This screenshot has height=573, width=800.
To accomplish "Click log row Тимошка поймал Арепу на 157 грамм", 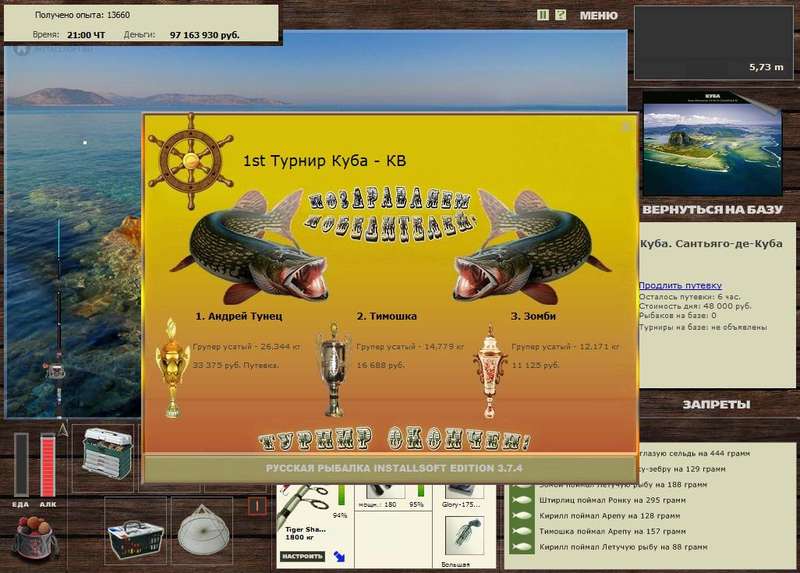I will tap(612, 531).
